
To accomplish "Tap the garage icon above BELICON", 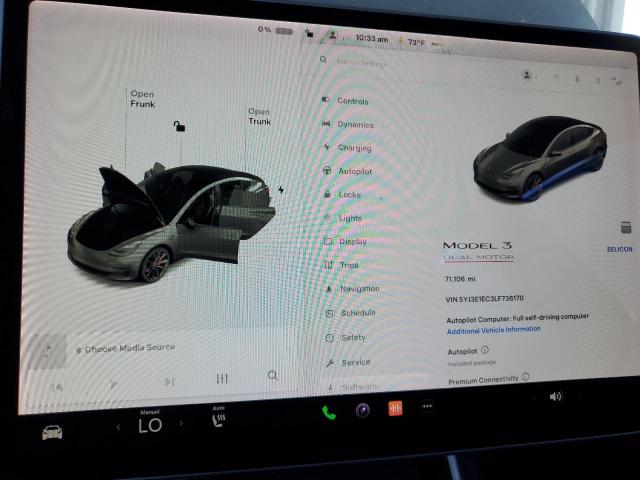I will click(x=626, y=227).
